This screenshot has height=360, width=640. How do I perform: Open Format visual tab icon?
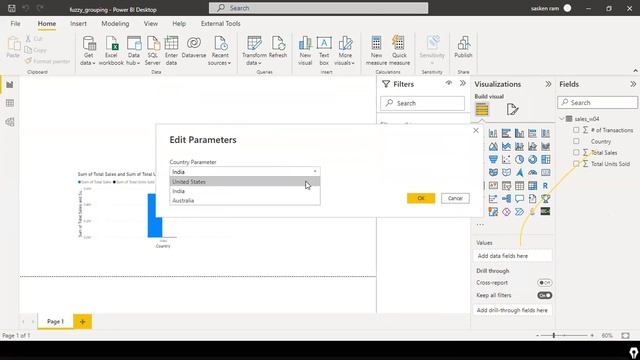click(x=512, y=109)
